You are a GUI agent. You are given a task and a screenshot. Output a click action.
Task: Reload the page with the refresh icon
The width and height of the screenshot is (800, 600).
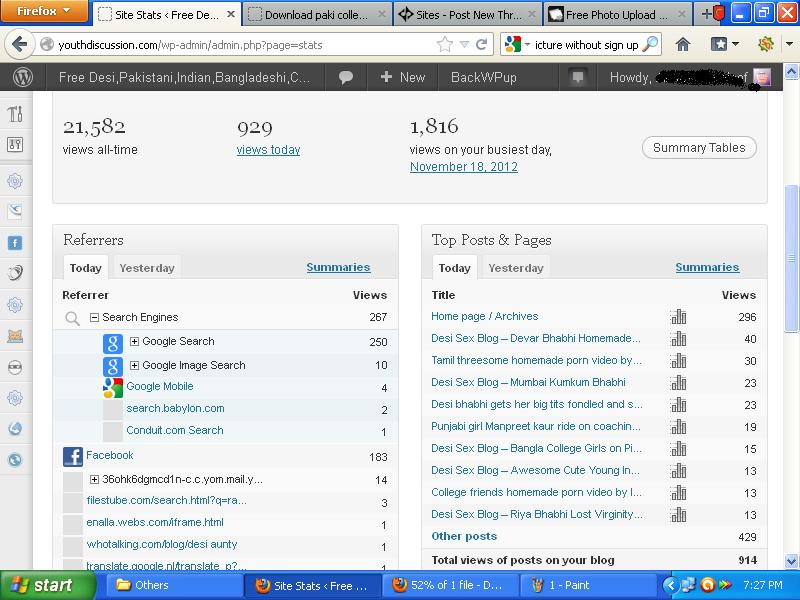(x=481, y=45)
